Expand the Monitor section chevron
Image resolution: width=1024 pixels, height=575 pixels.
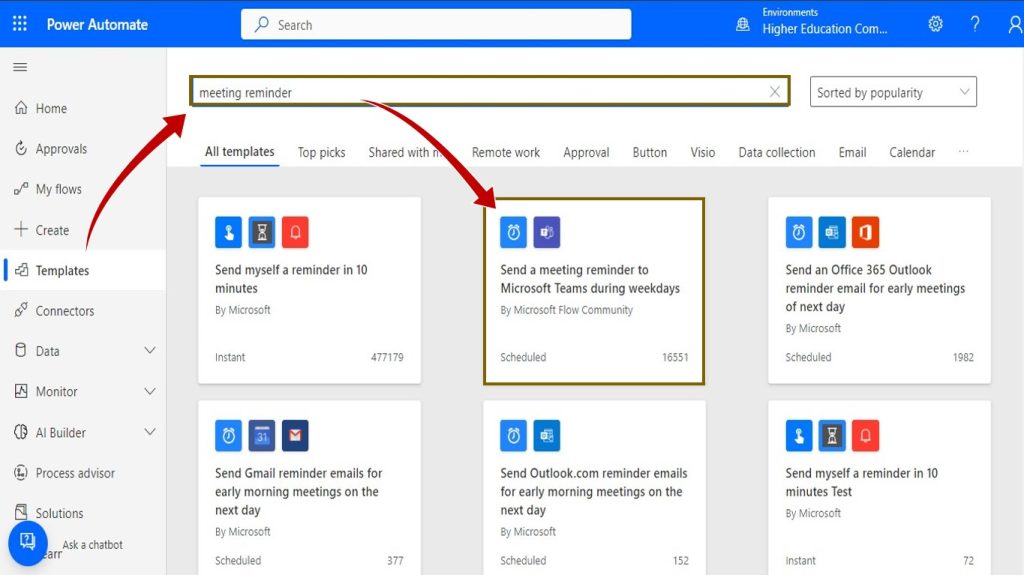coord(150,391)
